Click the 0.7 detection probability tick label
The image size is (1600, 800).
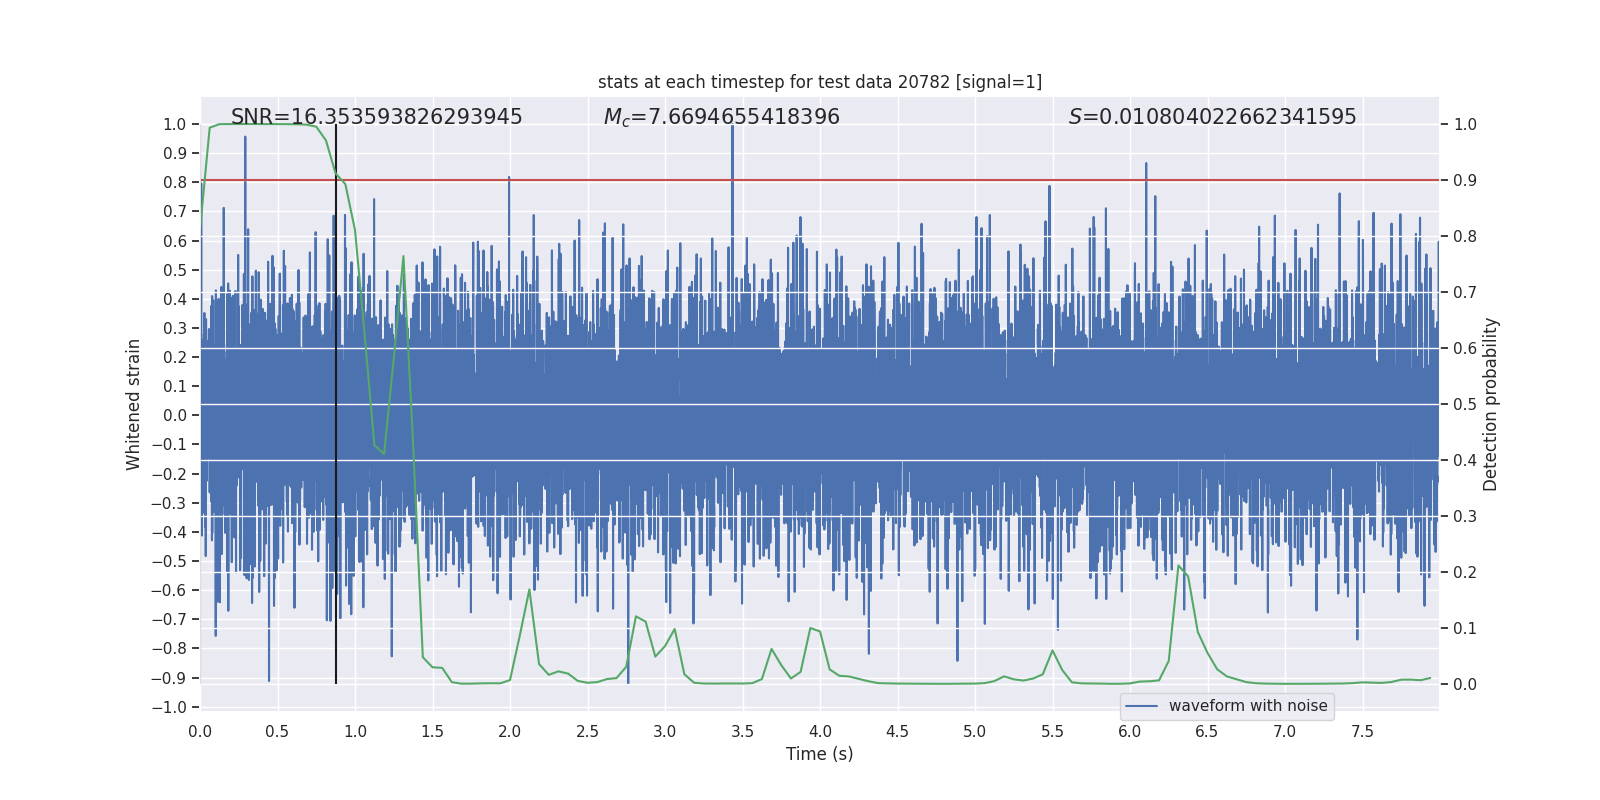[1465, 293]
